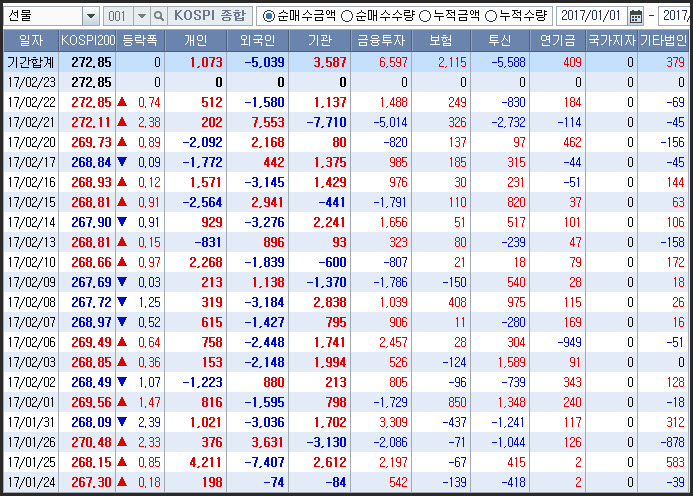The width and height of the screenshot is (693, 496).
Task: Click 연기금 value -949 on 17/02/06
Action: tap(569, 342)
